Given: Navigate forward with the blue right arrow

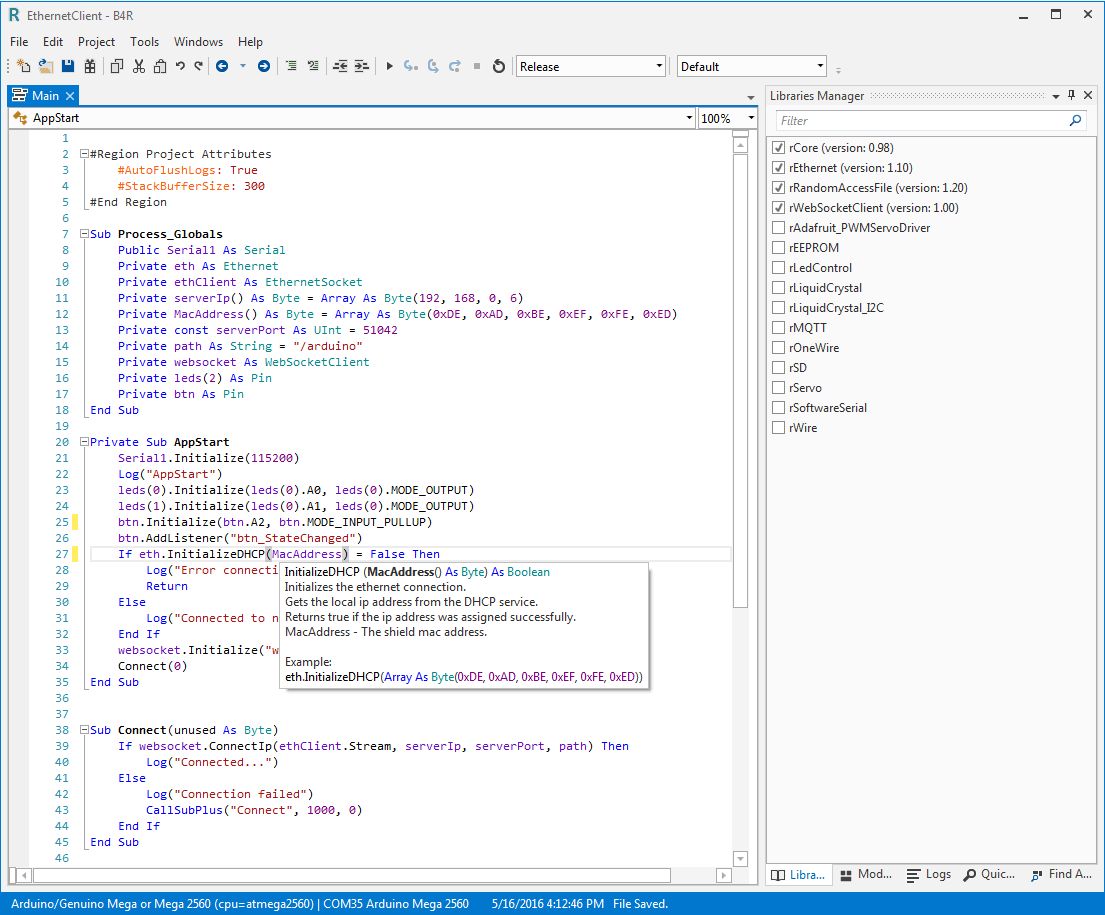Looking at the screenshot, I should coord(264,67).
